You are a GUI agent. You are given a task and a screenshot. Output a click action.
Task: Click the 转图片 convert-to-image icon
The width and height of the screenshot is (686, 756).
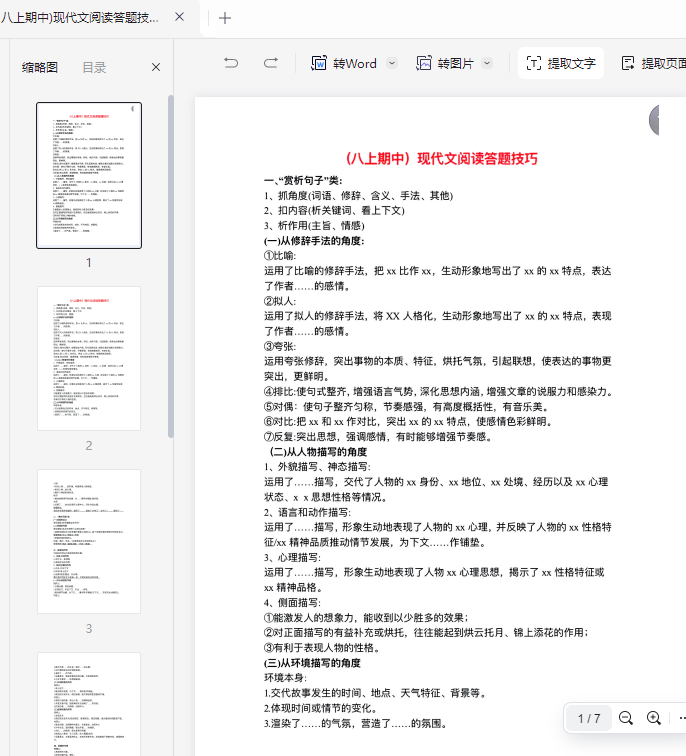click(x=424, y=63)
